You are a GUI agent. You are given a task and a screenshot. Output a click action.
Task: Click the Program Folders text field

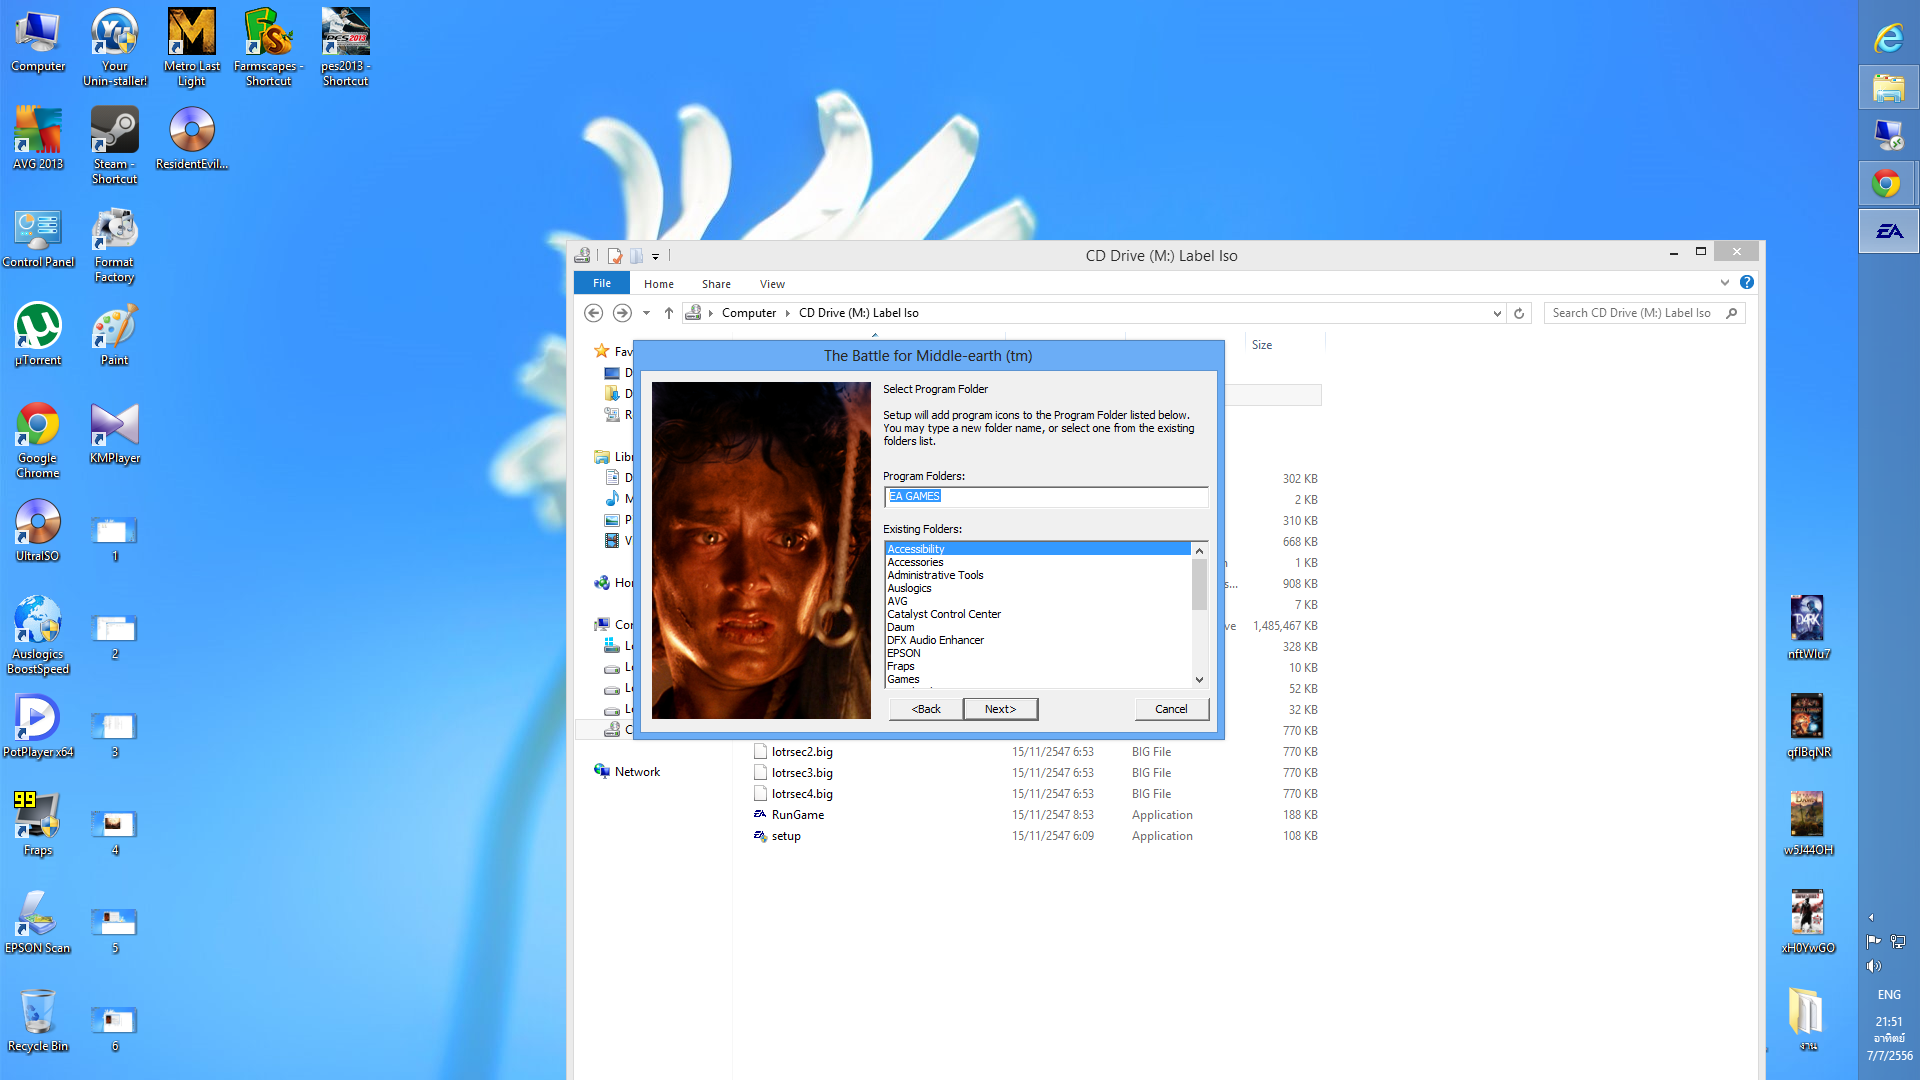point(1045,497)
